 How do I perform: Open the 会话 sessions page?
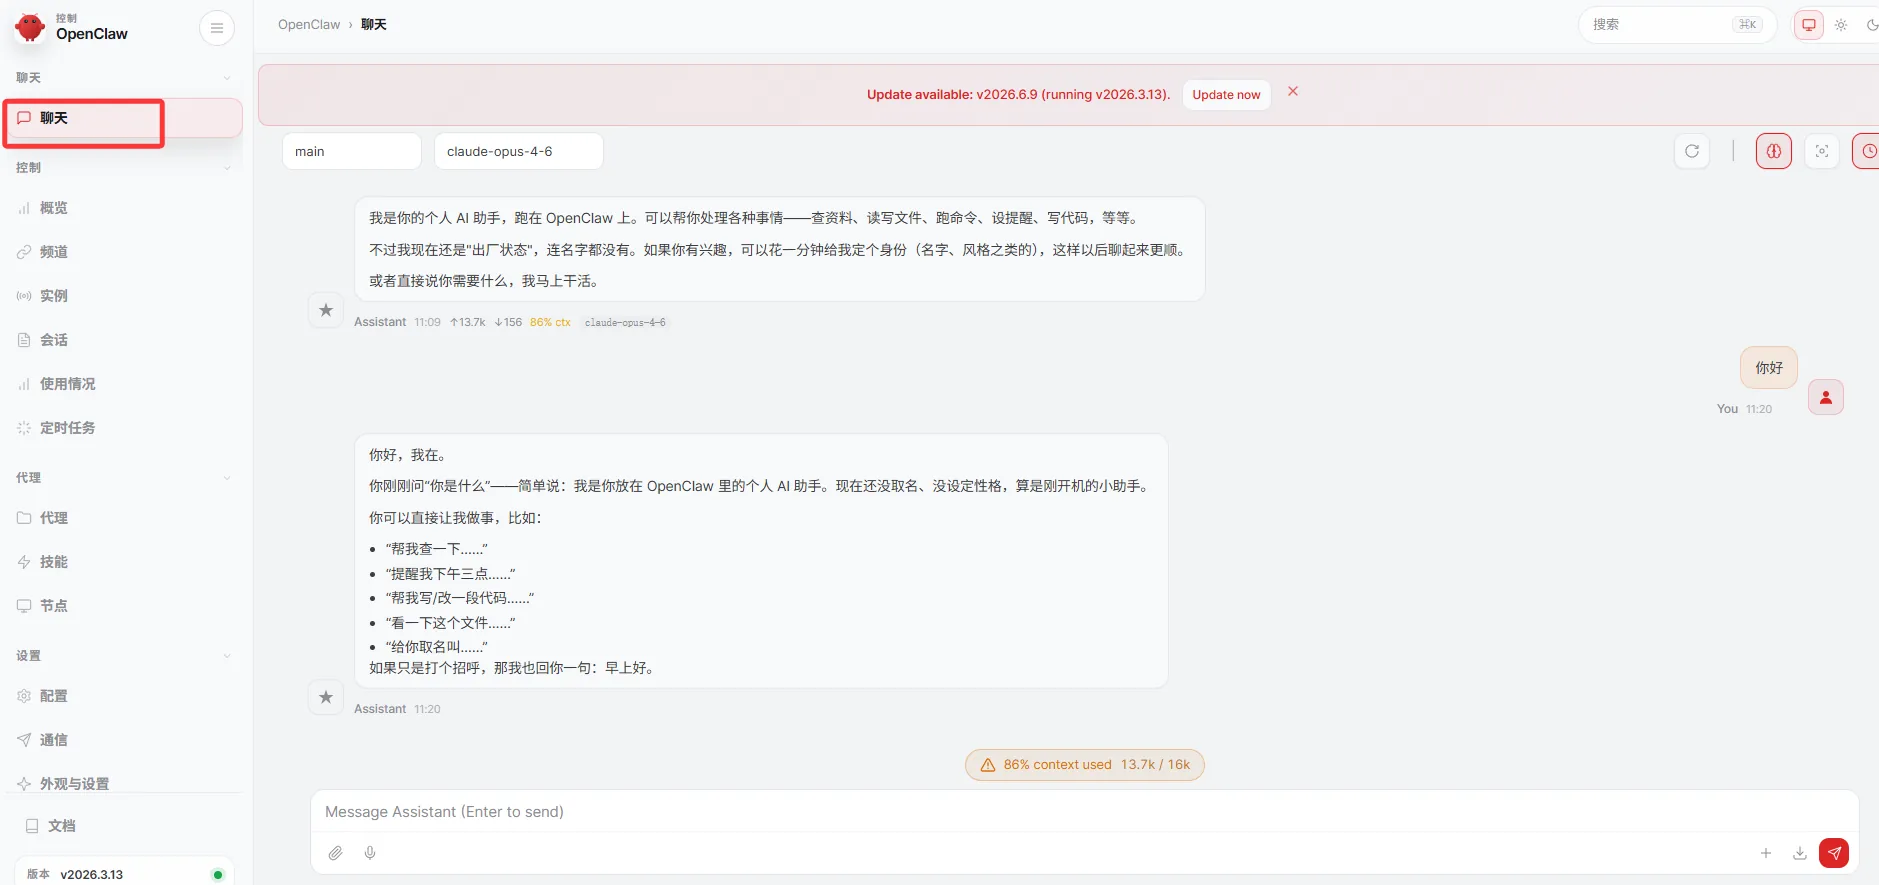coord(123,340)
